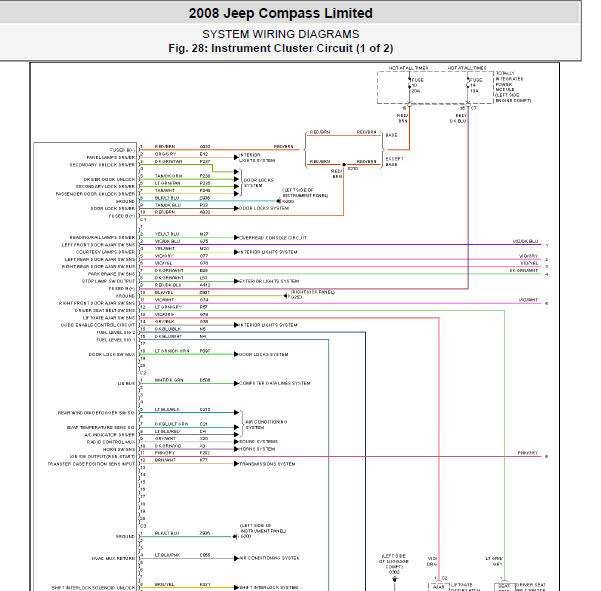Viewport: 601px width, 591px height.
Task: Click the "HVAC MUX RETURN" label
Action: 113,558
